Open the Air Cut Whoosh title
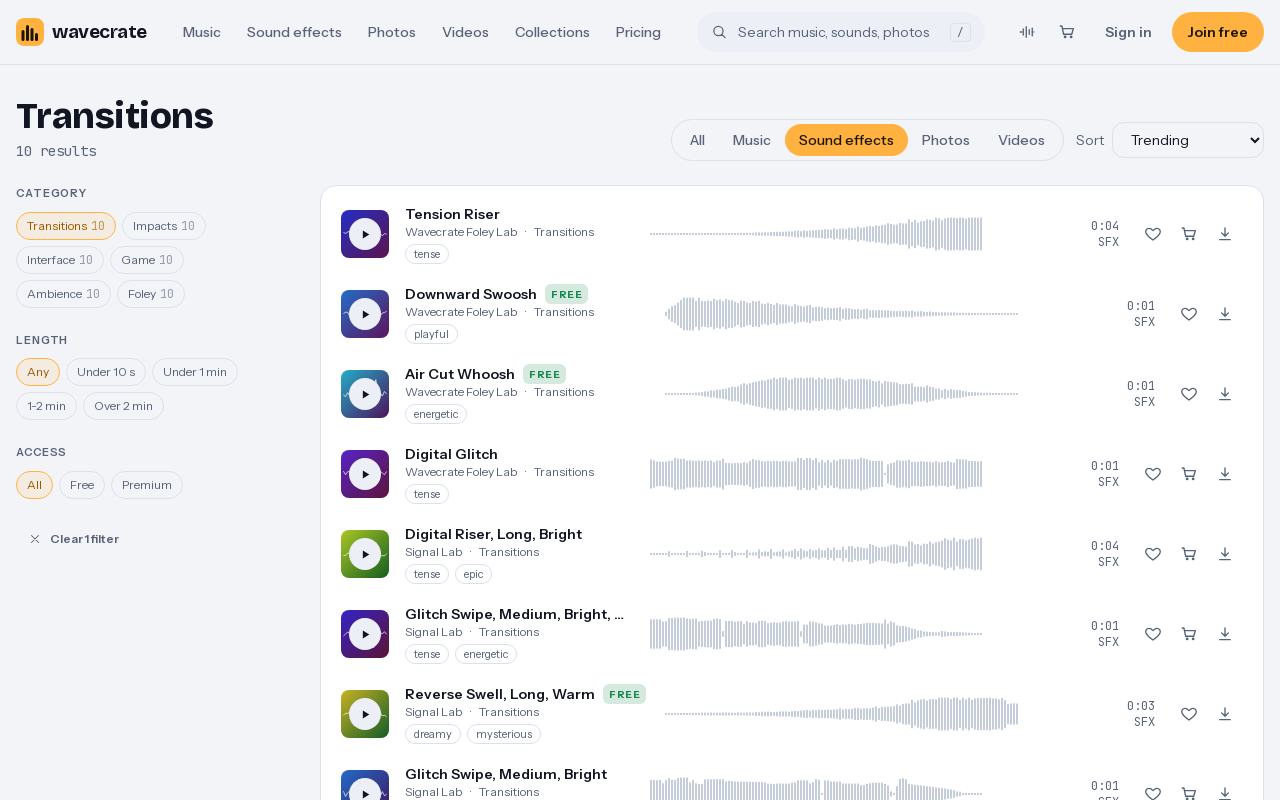 click(460, 374)
